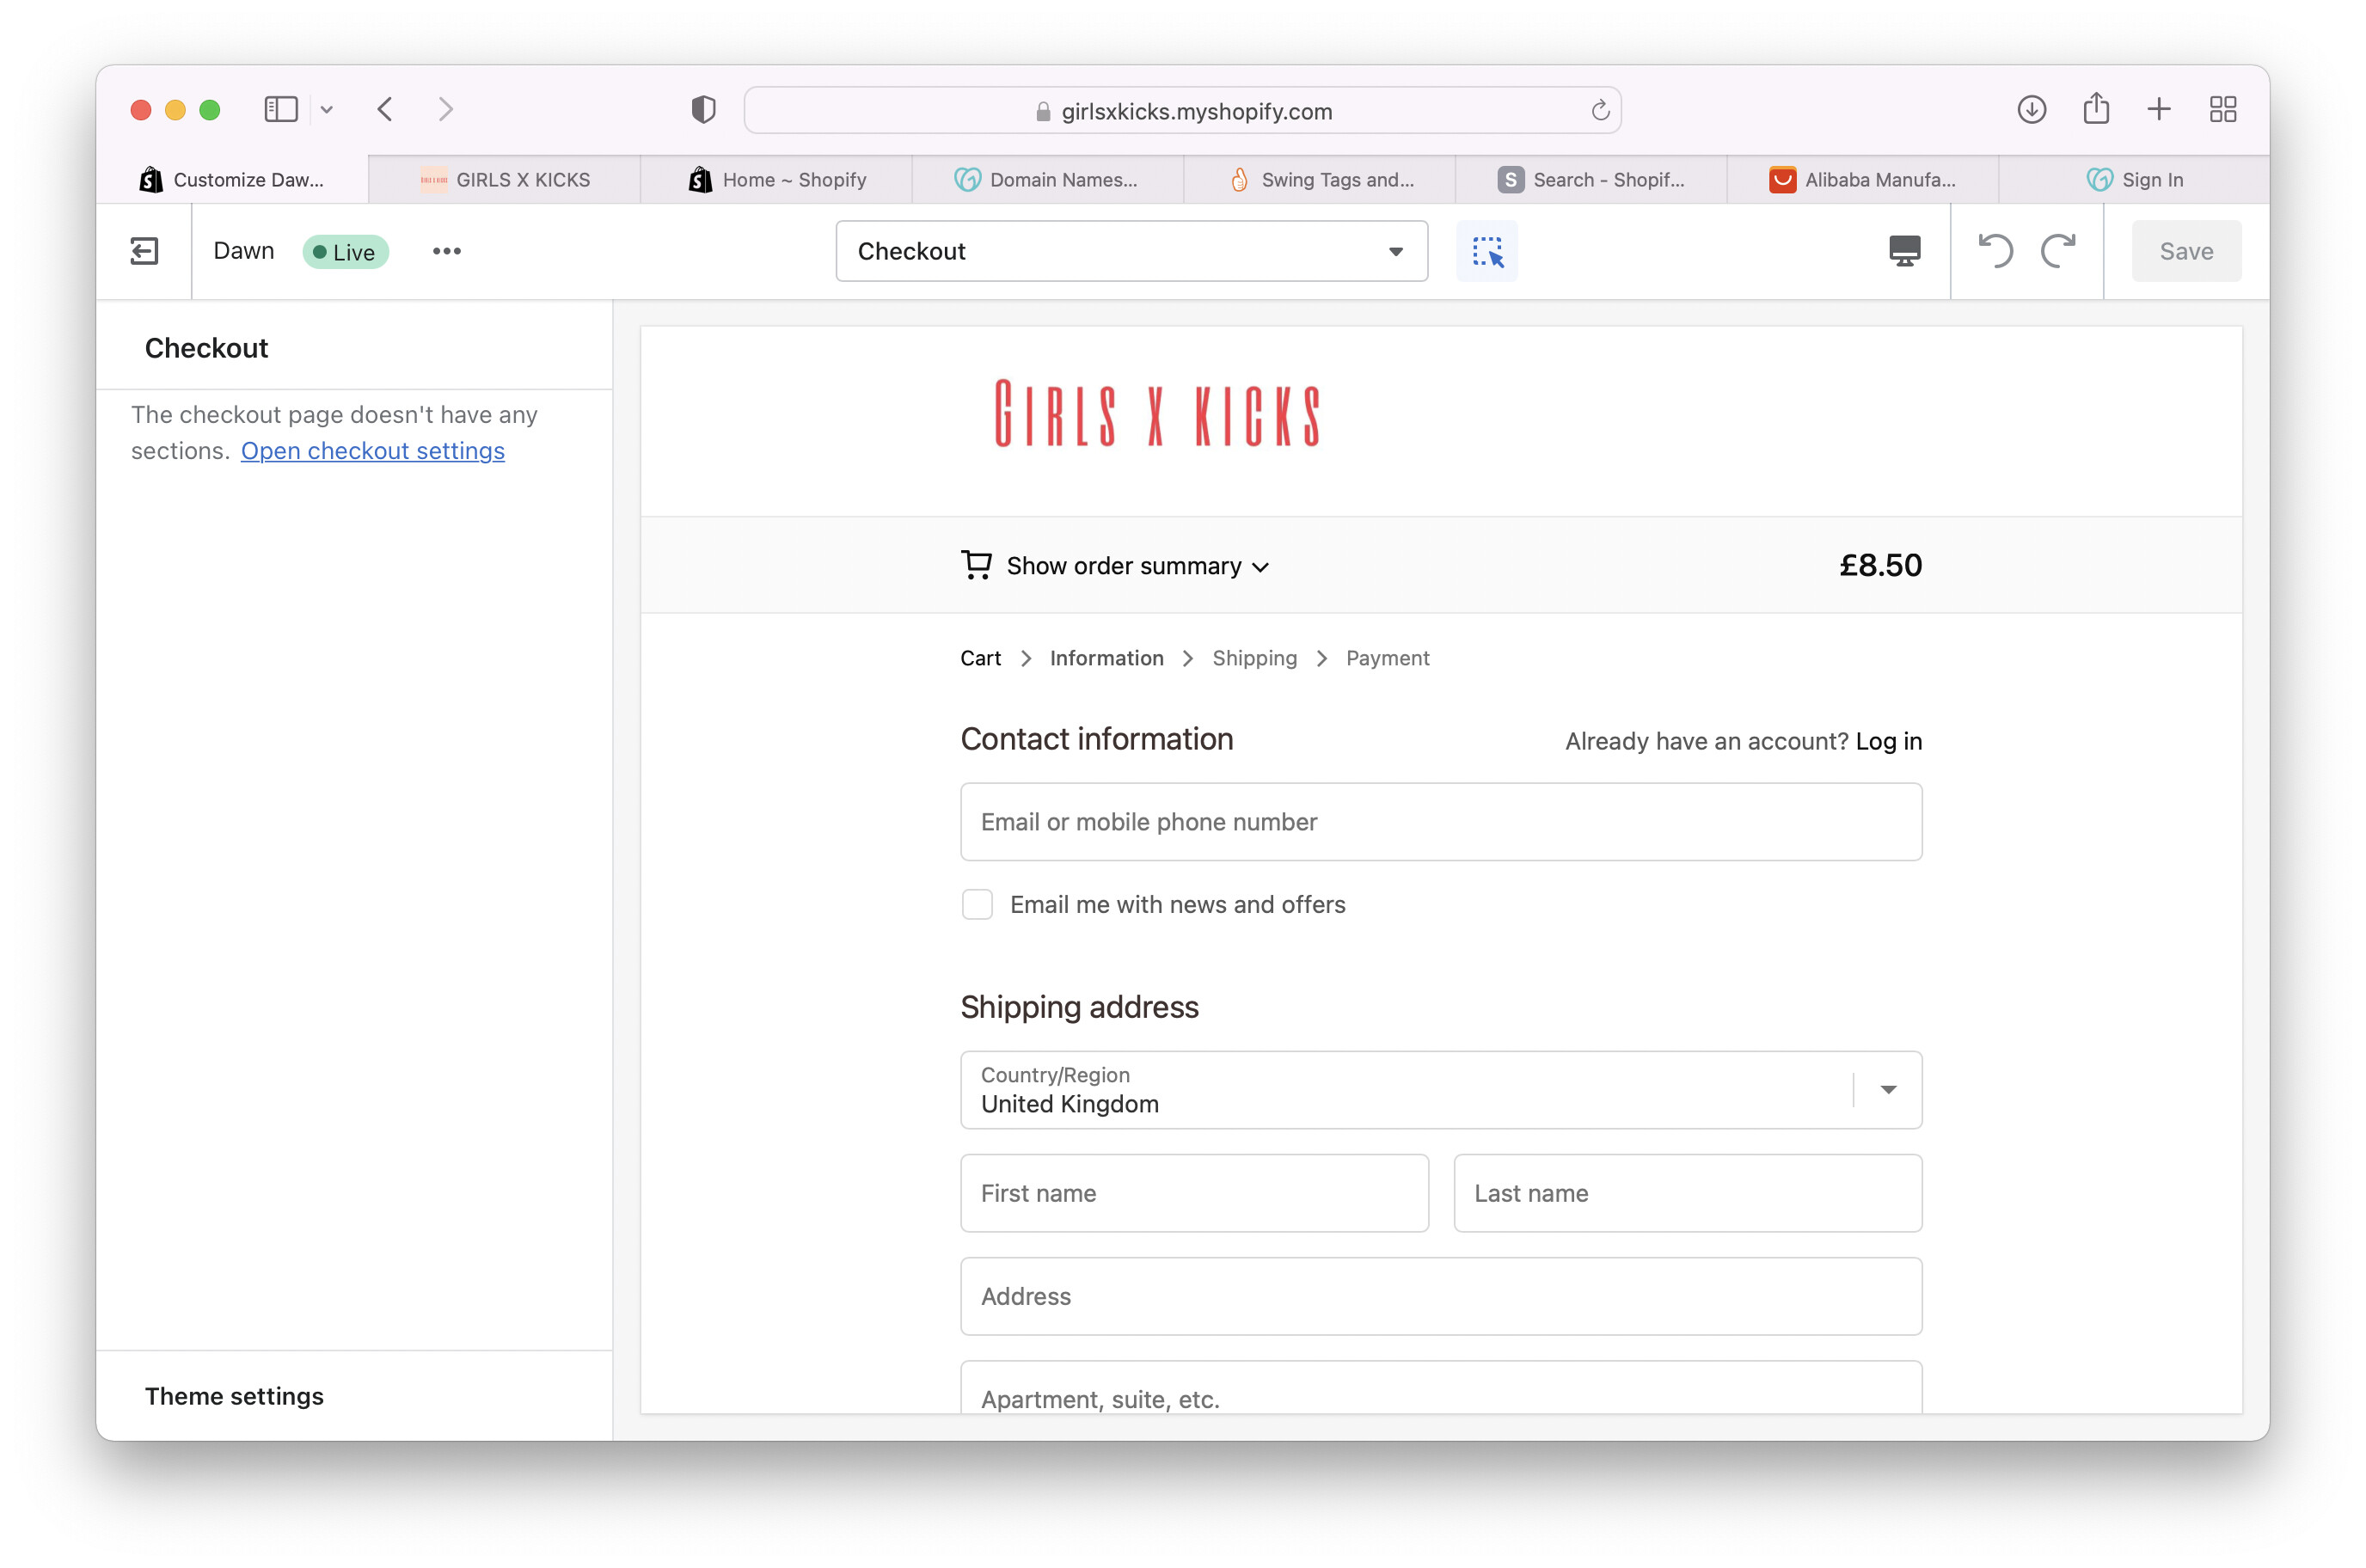2366x1568 pixels.
Task: Switch to the GIRLS X KICKS tab
Action: tap(505, 180)
